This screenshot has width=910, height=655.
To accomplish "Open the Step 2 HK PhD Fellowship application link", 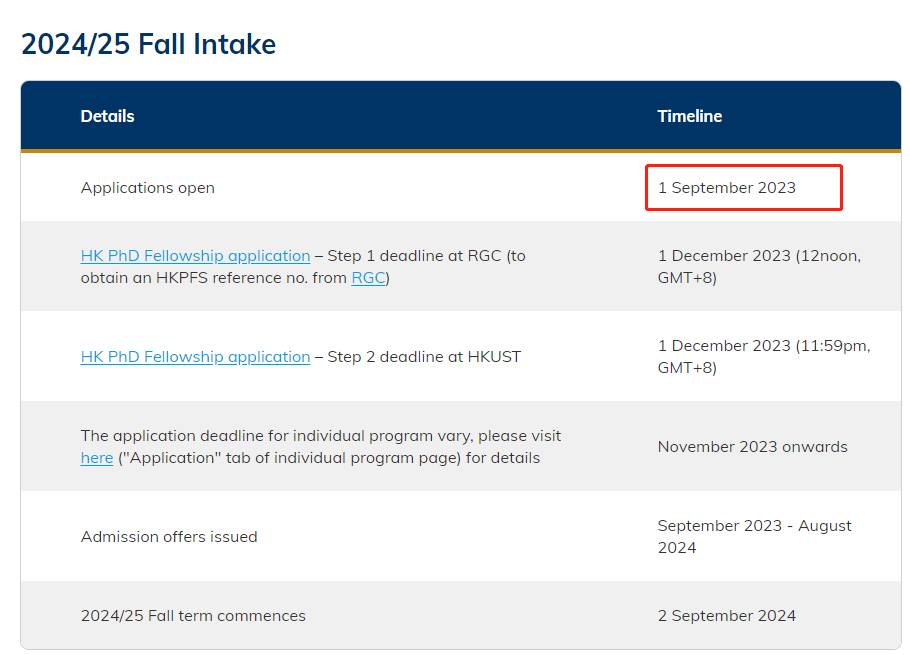I will point(195,357).
